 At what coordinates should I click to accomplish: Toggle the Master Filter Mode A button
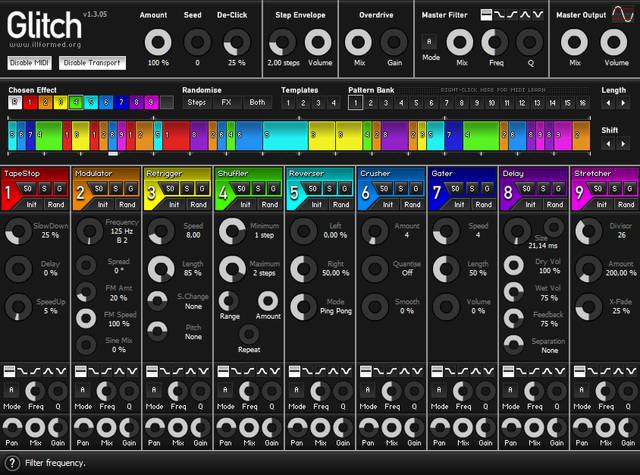point(429,42)
